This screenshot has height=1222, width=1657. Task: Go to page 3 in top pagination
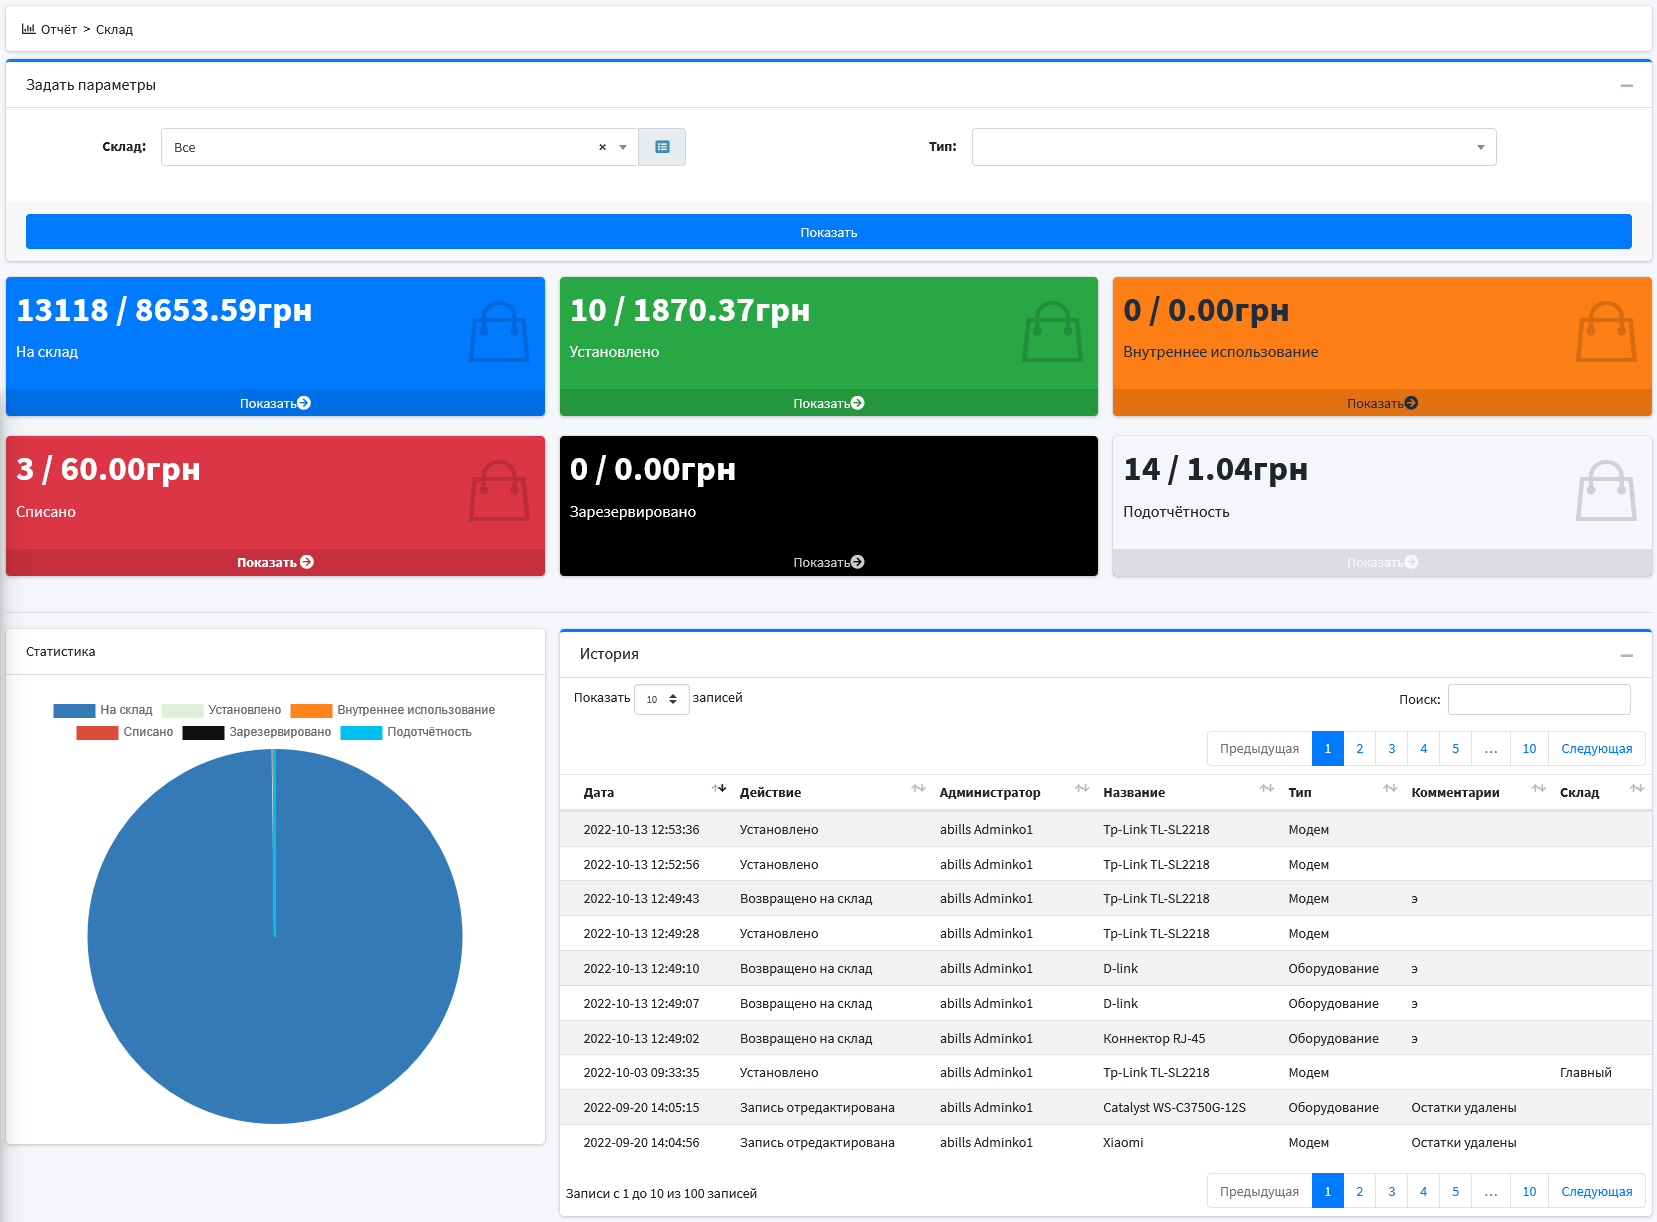coord(1391,749)
